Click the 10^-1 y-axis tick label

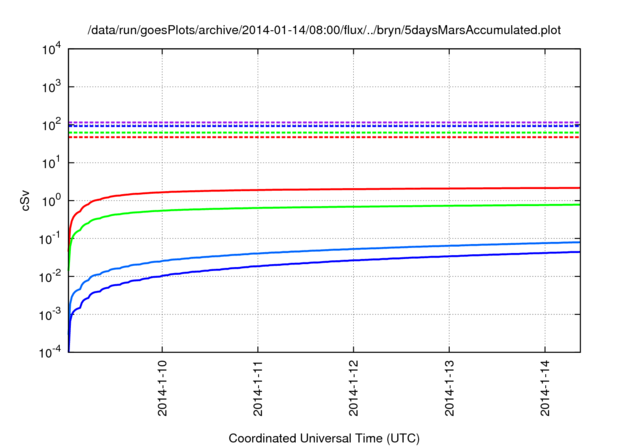[x=50, y=238]
